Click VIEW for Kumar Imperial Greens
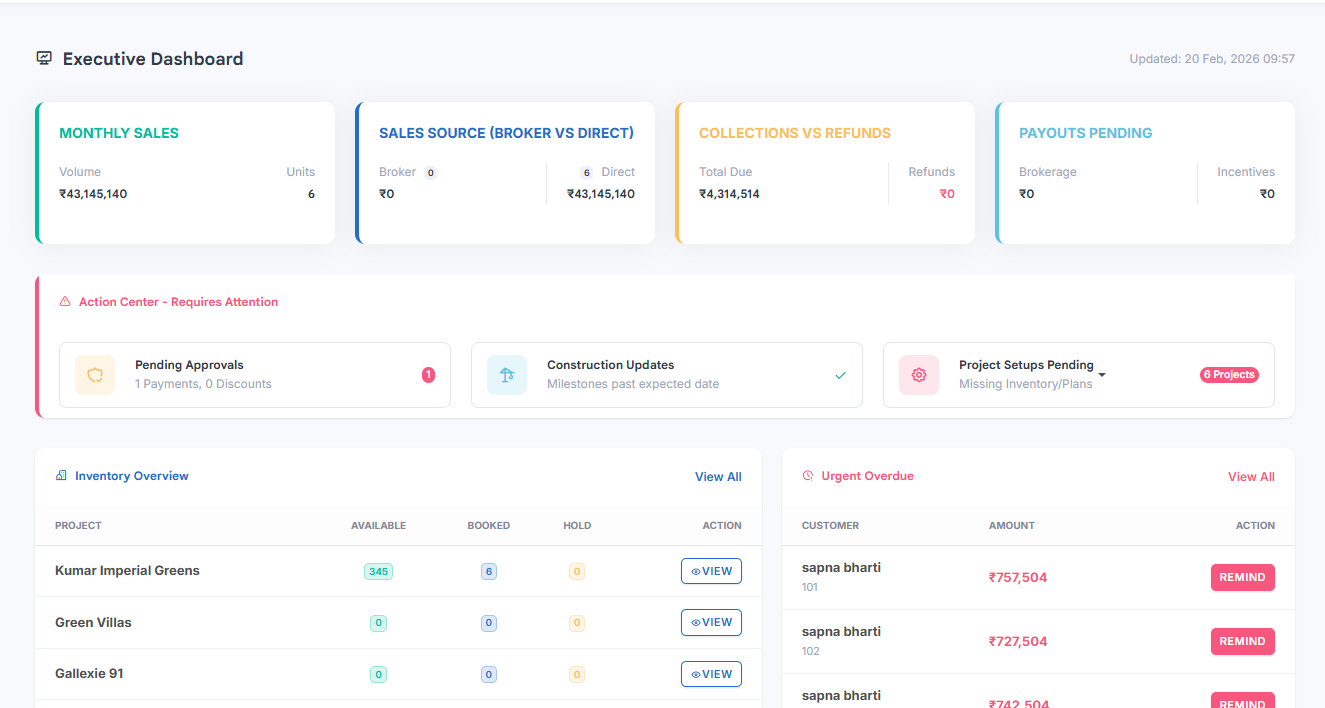1325x708 pixels. point(711,570)
